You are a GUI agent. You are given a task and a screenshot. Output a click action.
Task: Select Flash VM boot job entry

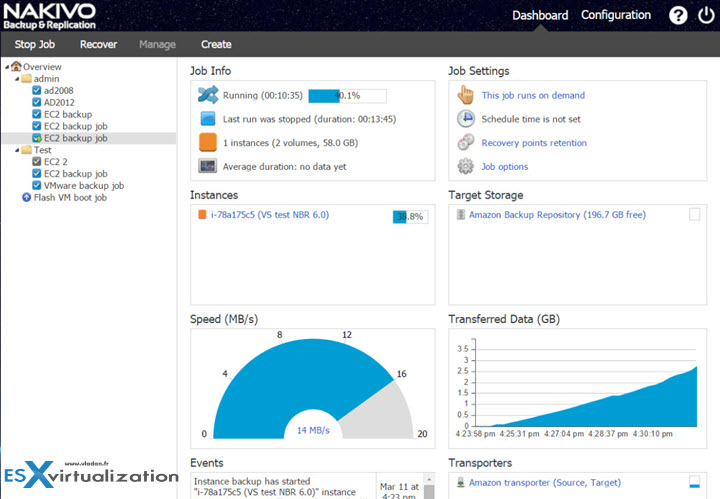[70, 197]
